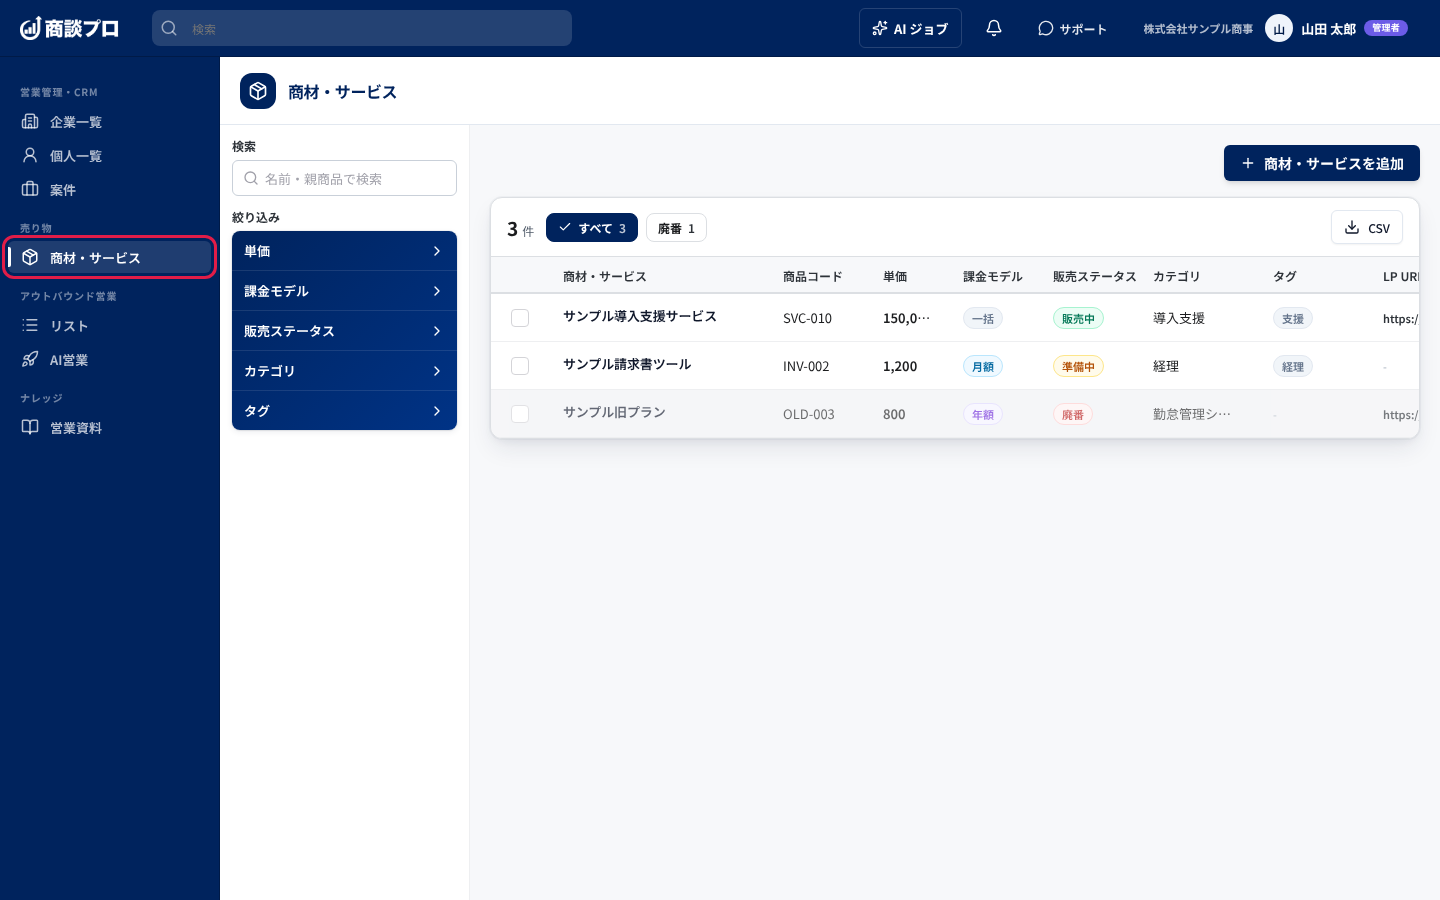Click 商材・サービスを追加 button
1440x900 pixels.
(x=1322, y=163)
